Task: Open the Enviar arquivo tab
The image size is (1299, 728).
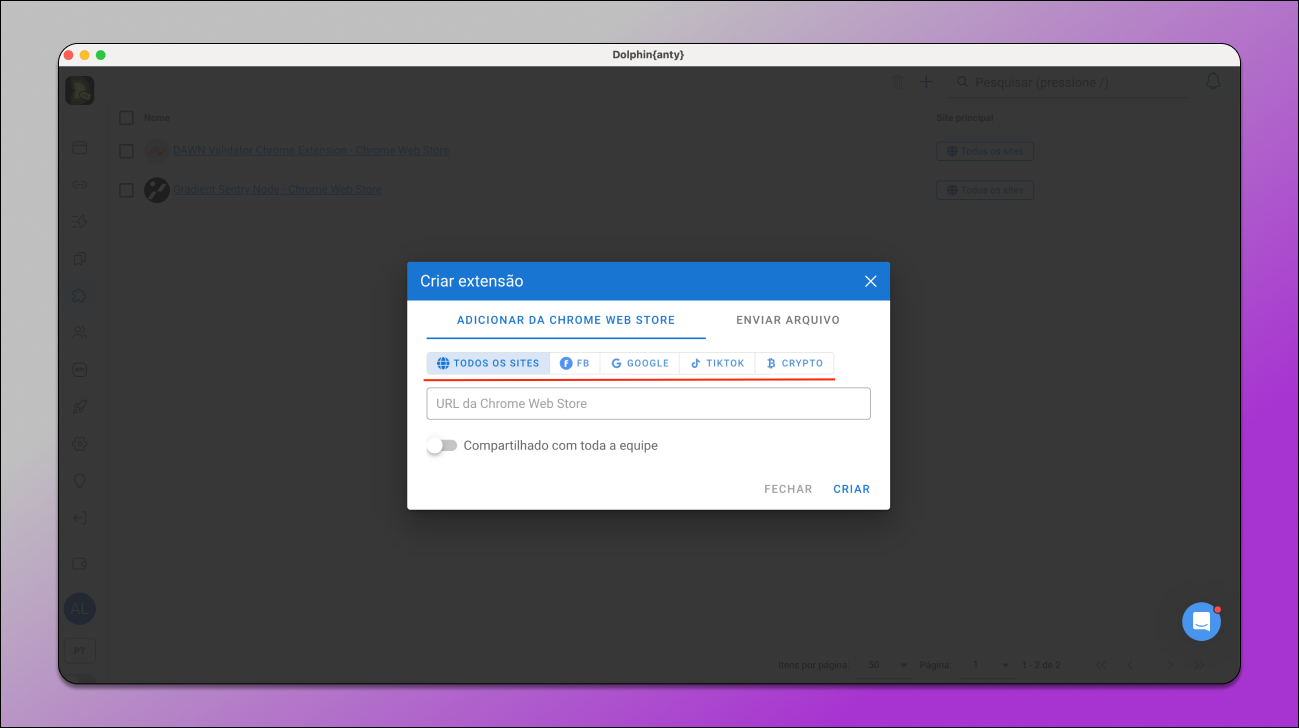Action: pyautogui.click(x=788, y=320)
